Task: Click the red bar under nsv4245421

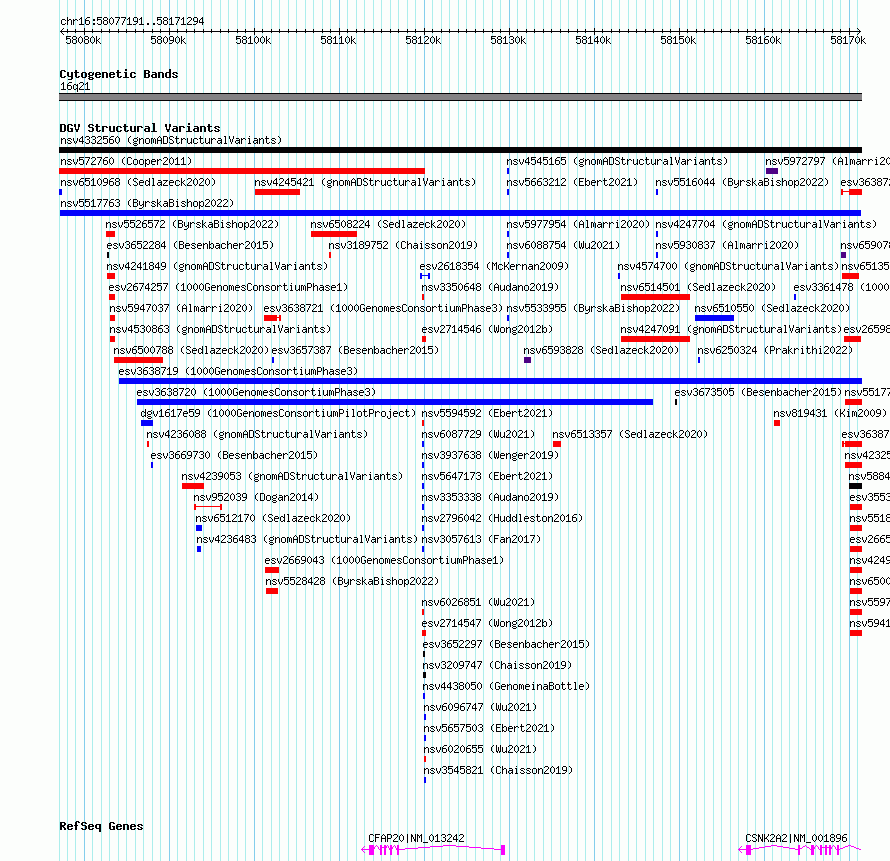Action: (277, 192)
